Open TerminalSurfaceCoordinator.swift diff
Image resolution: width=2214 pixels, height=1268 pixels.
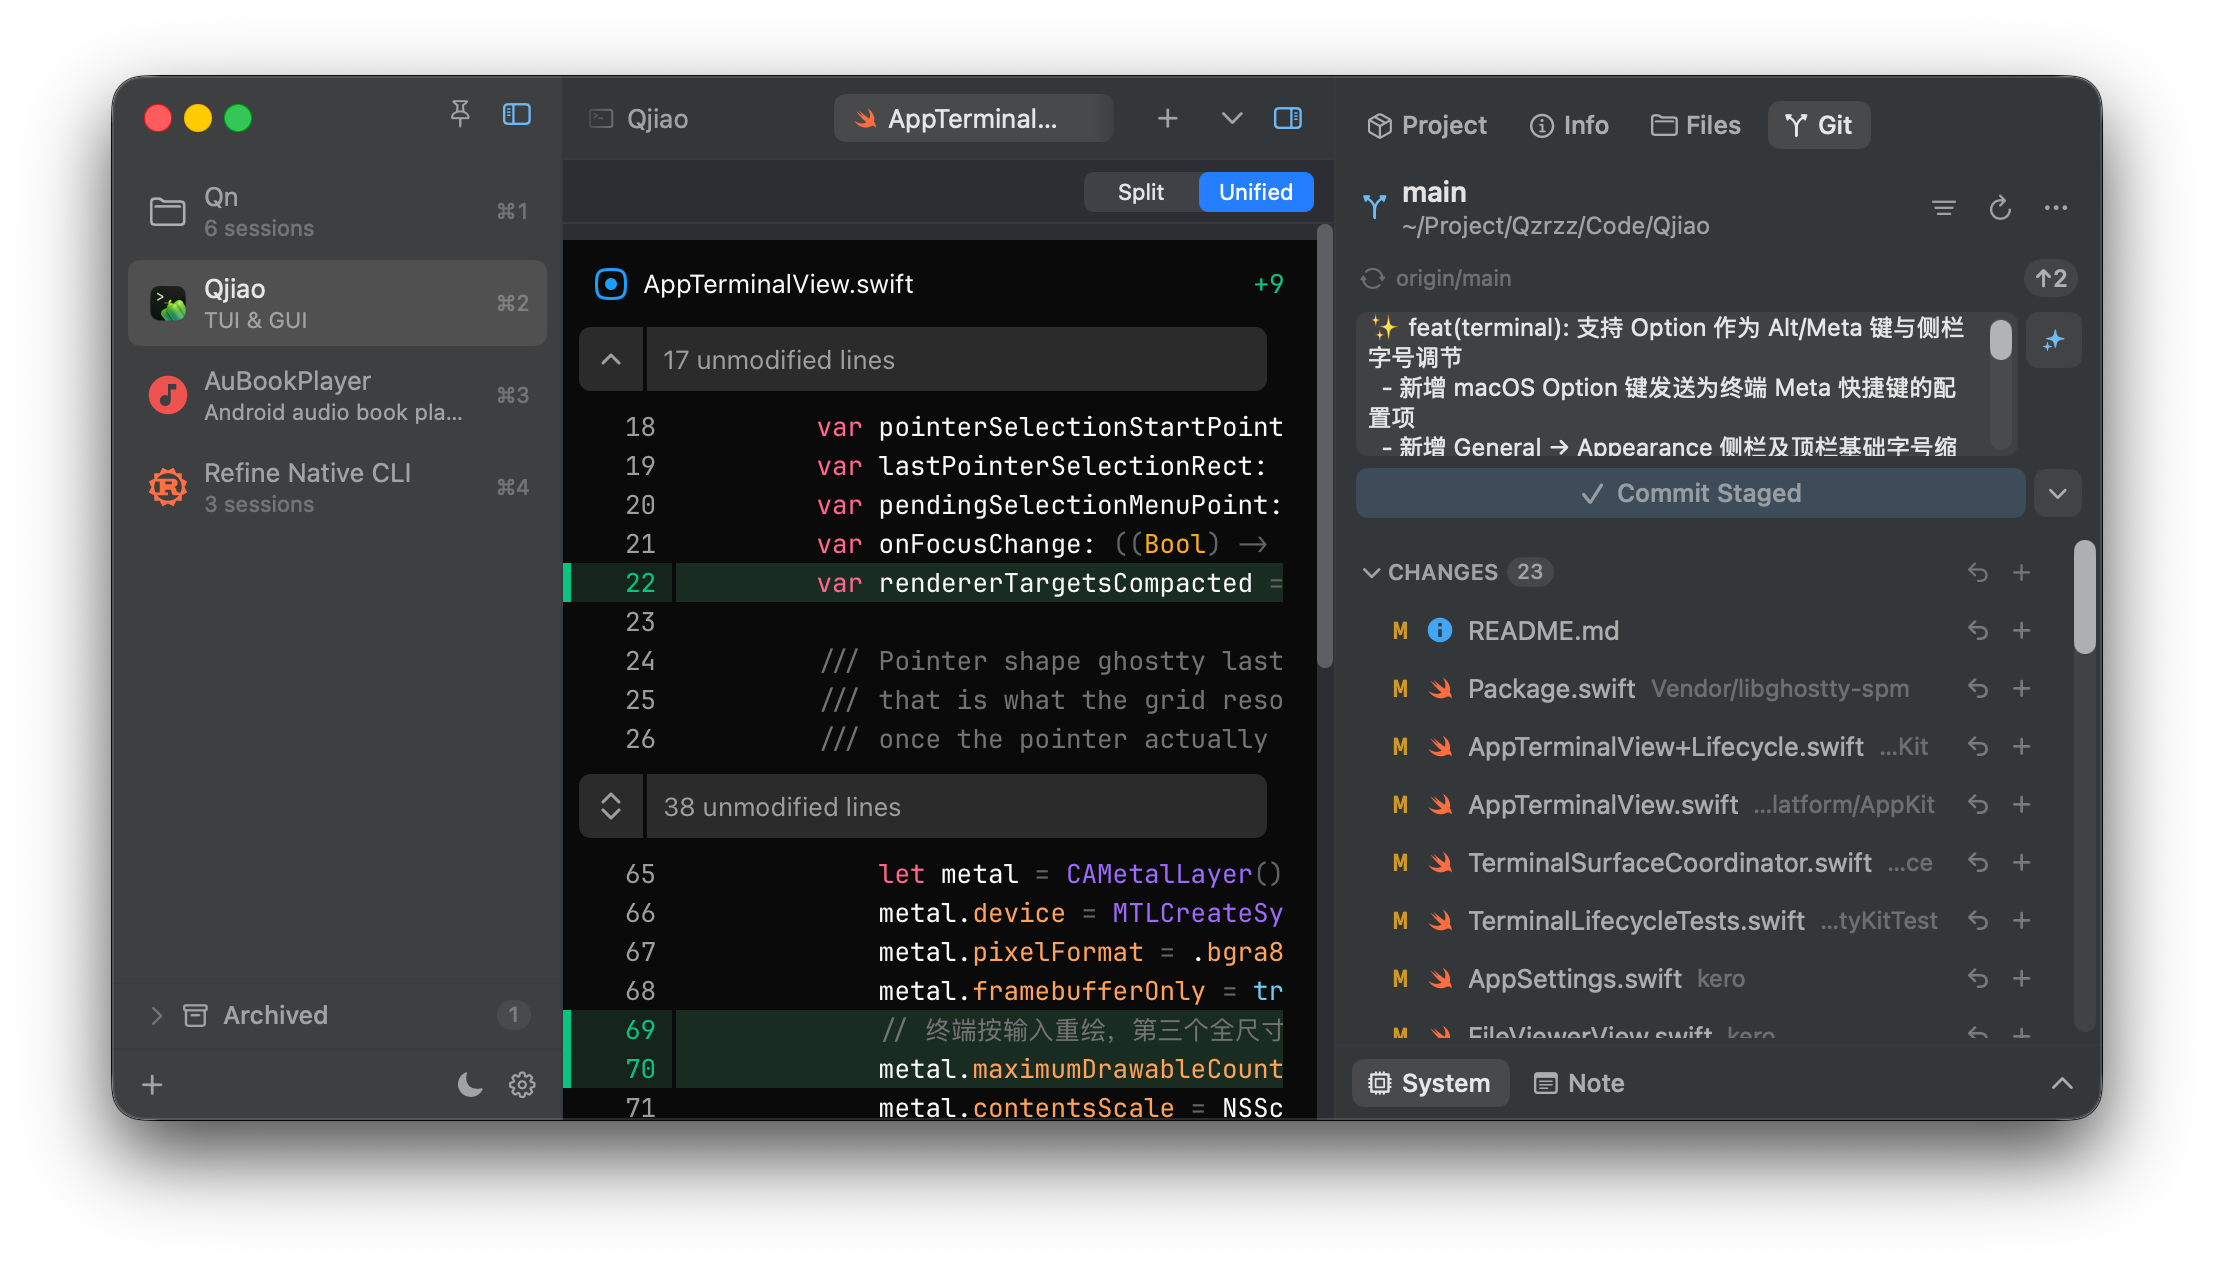(x=1669, y=862)
